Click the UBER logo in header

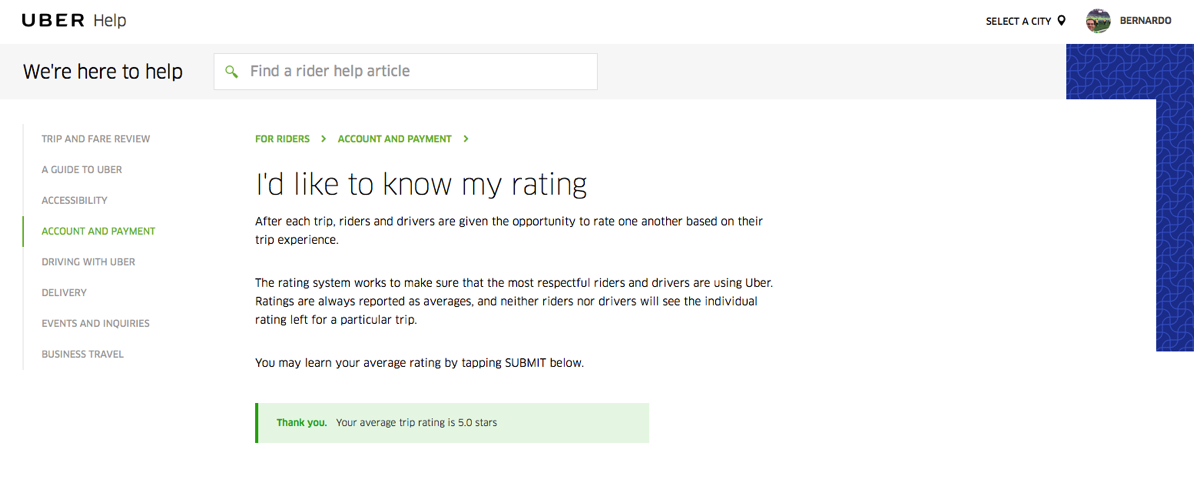(52, 21)
